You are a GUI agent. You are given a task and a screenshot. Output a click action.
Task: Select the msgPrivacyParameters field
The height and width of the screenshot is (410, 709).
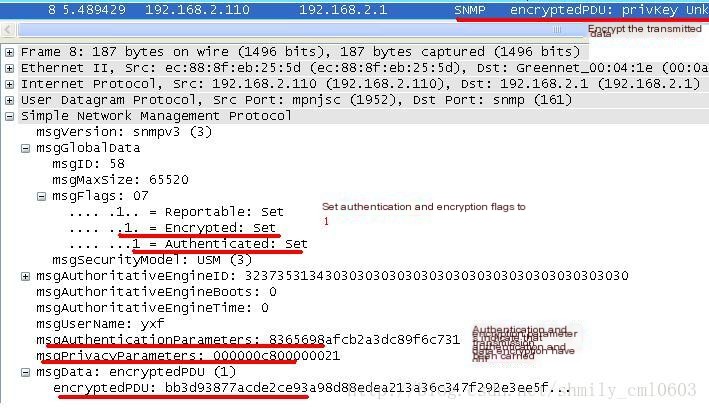point(188,356)
